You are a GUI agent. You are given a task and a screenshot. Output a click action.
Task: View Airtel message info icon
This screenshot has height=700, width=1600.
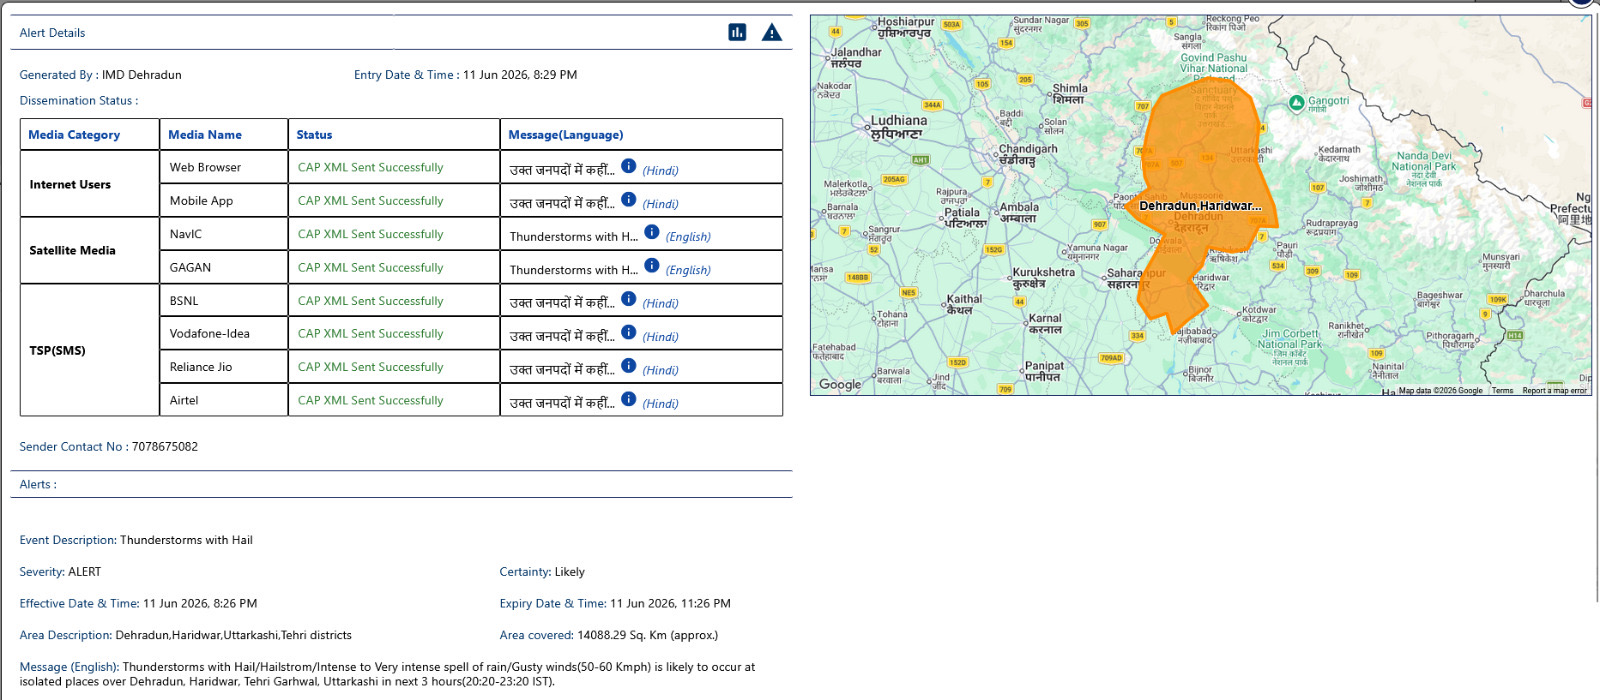tap(628, 399)
